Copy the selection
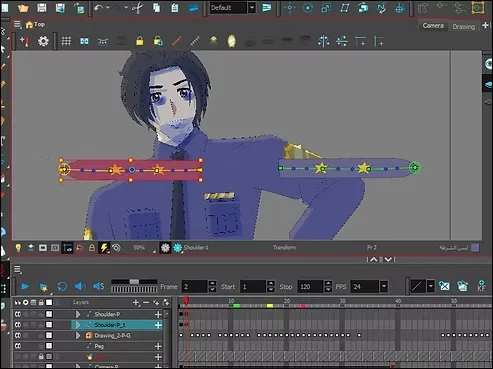The height and width of the screenshot is (369, 493). tap(156, 8)
